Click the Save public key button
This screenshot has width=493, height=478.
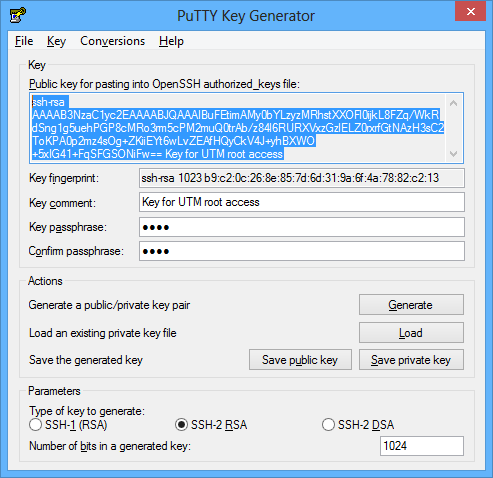[x=300, y=360]
